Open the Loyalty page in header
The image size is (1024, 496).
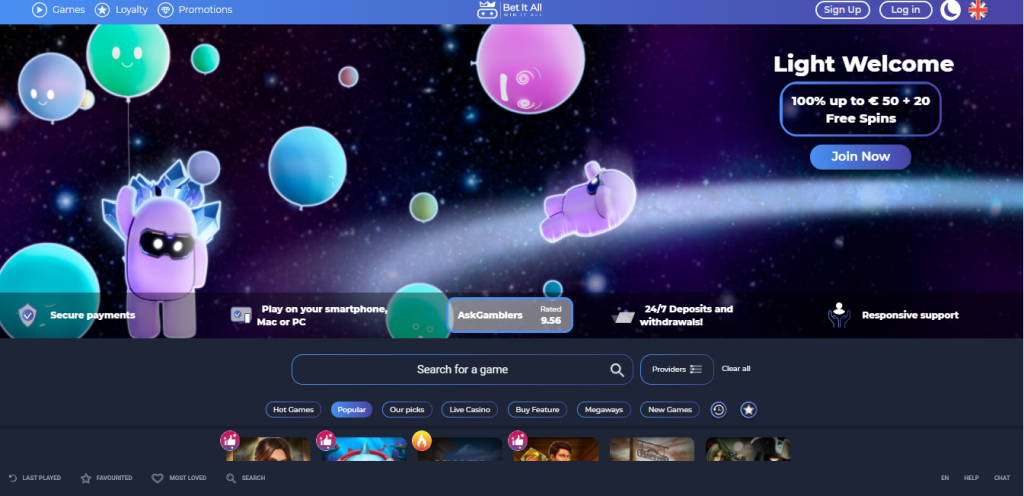(121, 10)
